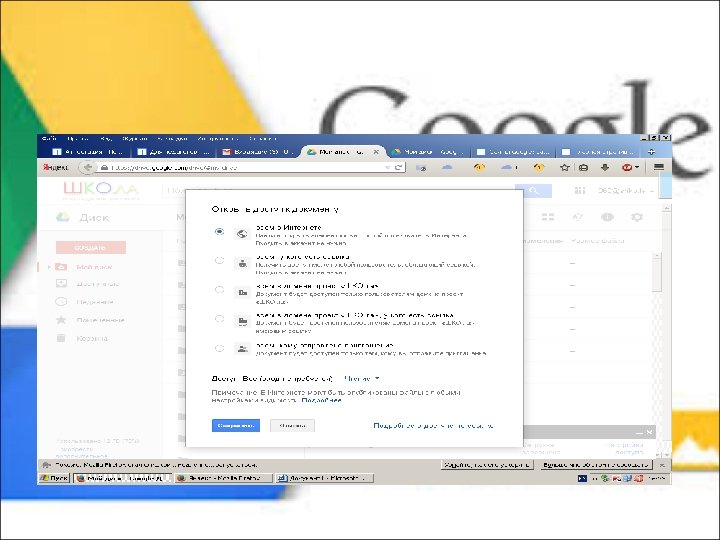Click the bookmark star icon in toolbar
Image resolution: width=720 pixels, height=540 pixels.
pyautogui.click(x=564, y=168)
